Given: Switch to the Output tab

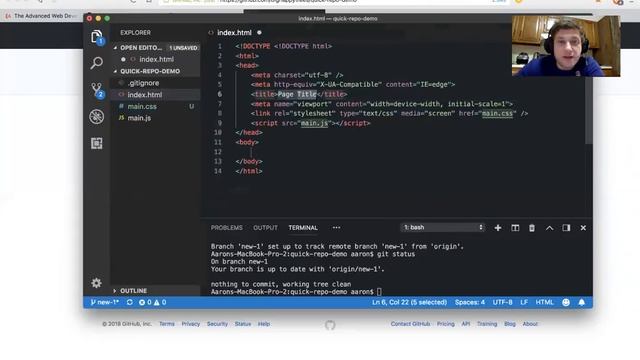Looking at the screenshot, I should pyautogui.click(x=265, y=228).
